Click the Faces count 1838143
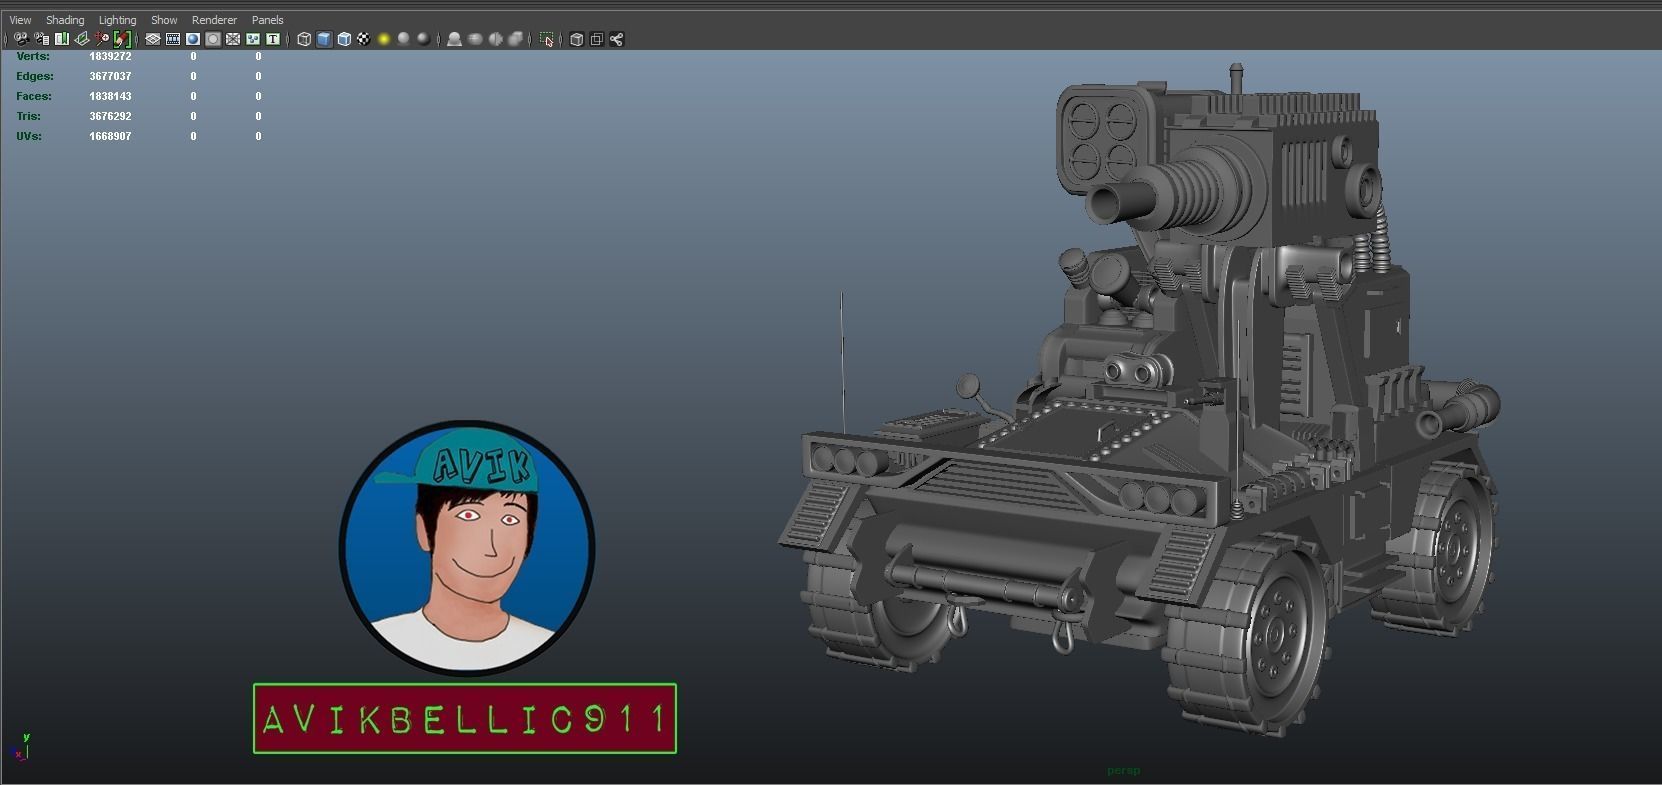Image resolution: width=1662 pixels, height=785 pixels. pyautogui.click(x=110, y=96)
